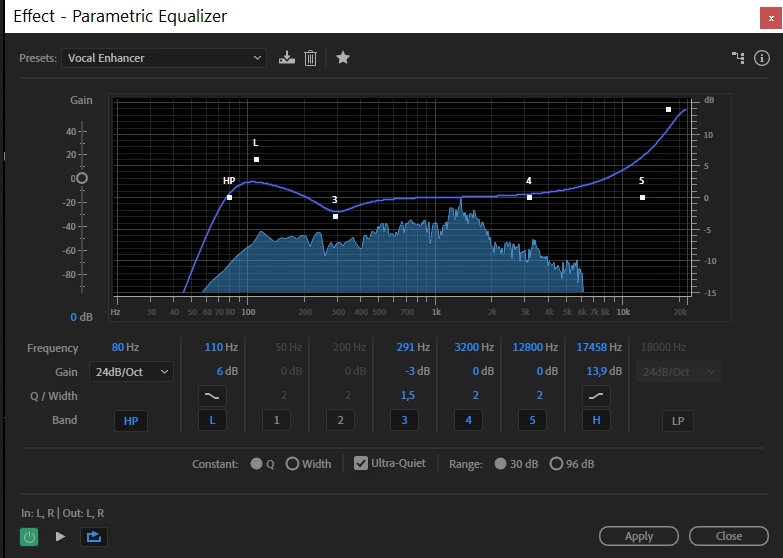Toggle the L low shelf band button
The image size is (783, 558).
pos(212,420)
